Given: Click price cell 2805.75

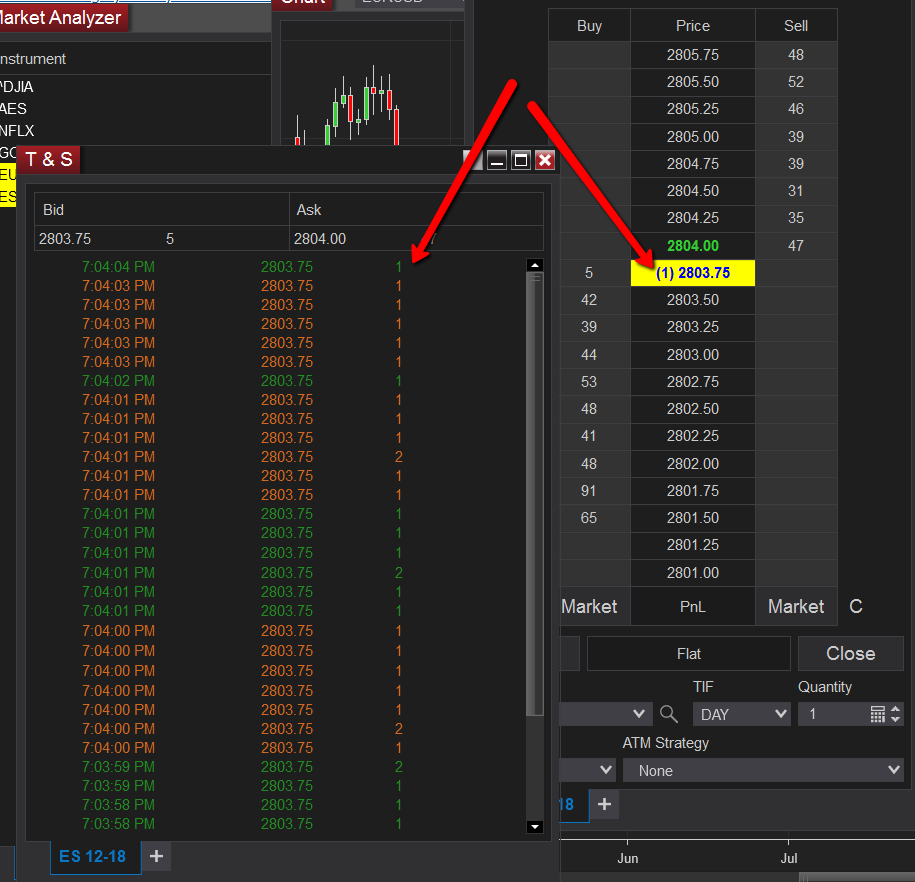Looking at the screenshot, I should coord(693,55).
